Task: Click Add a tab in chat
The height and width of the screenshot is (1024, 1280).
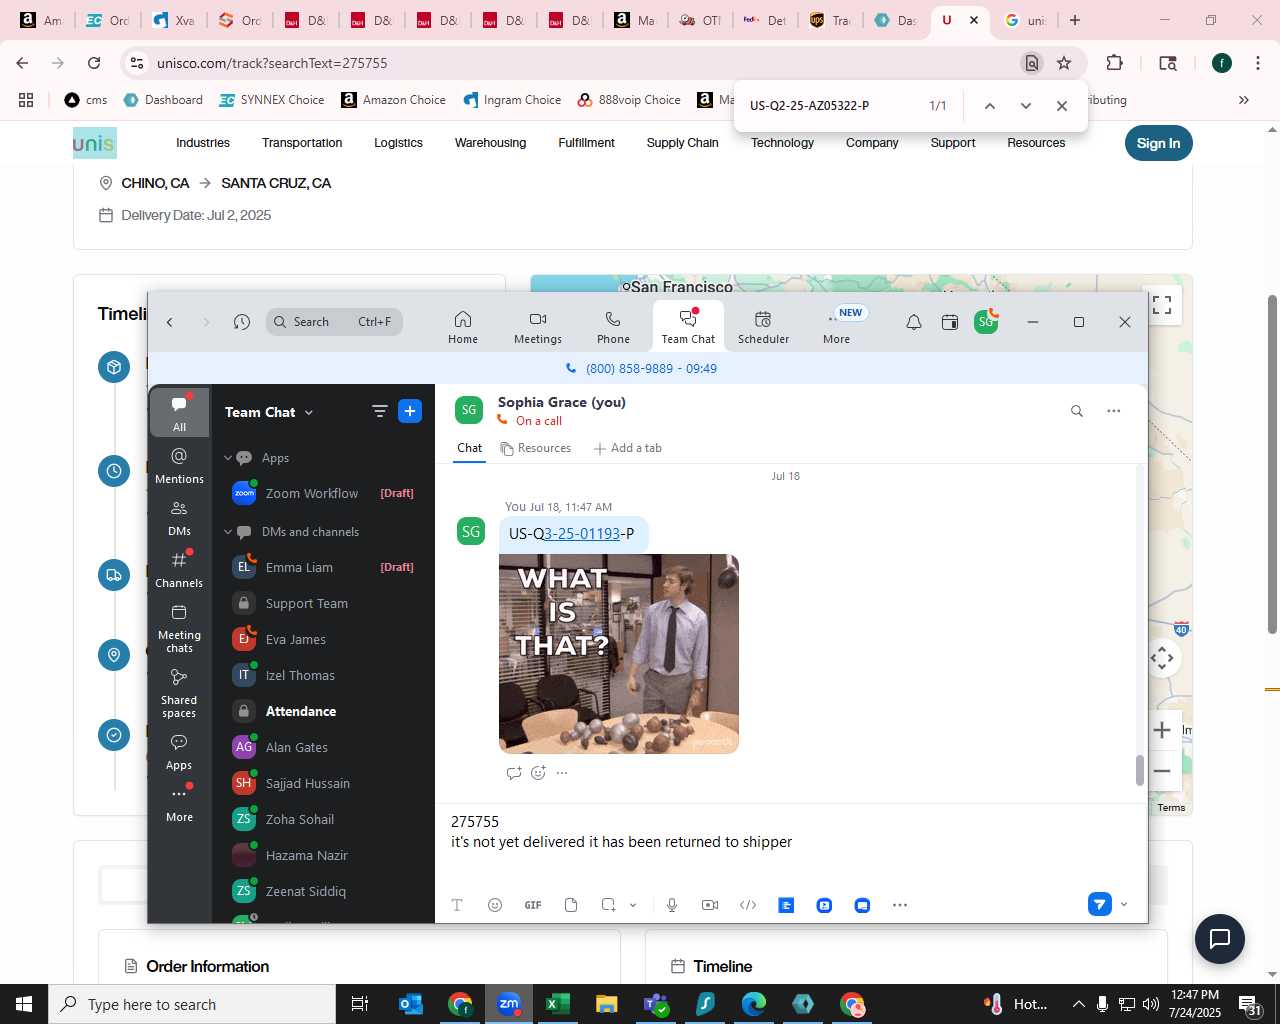Action: [x=628, y=448]
